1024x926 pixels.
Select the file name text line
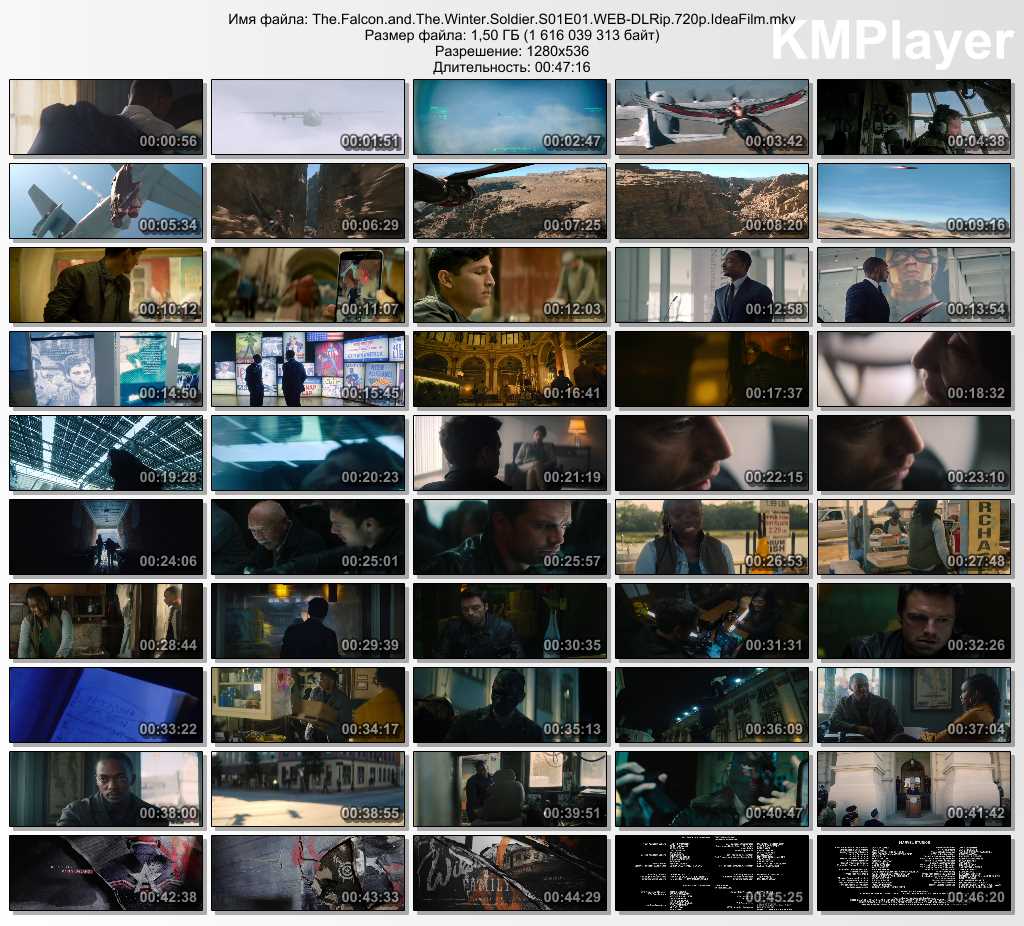point(511,20)
